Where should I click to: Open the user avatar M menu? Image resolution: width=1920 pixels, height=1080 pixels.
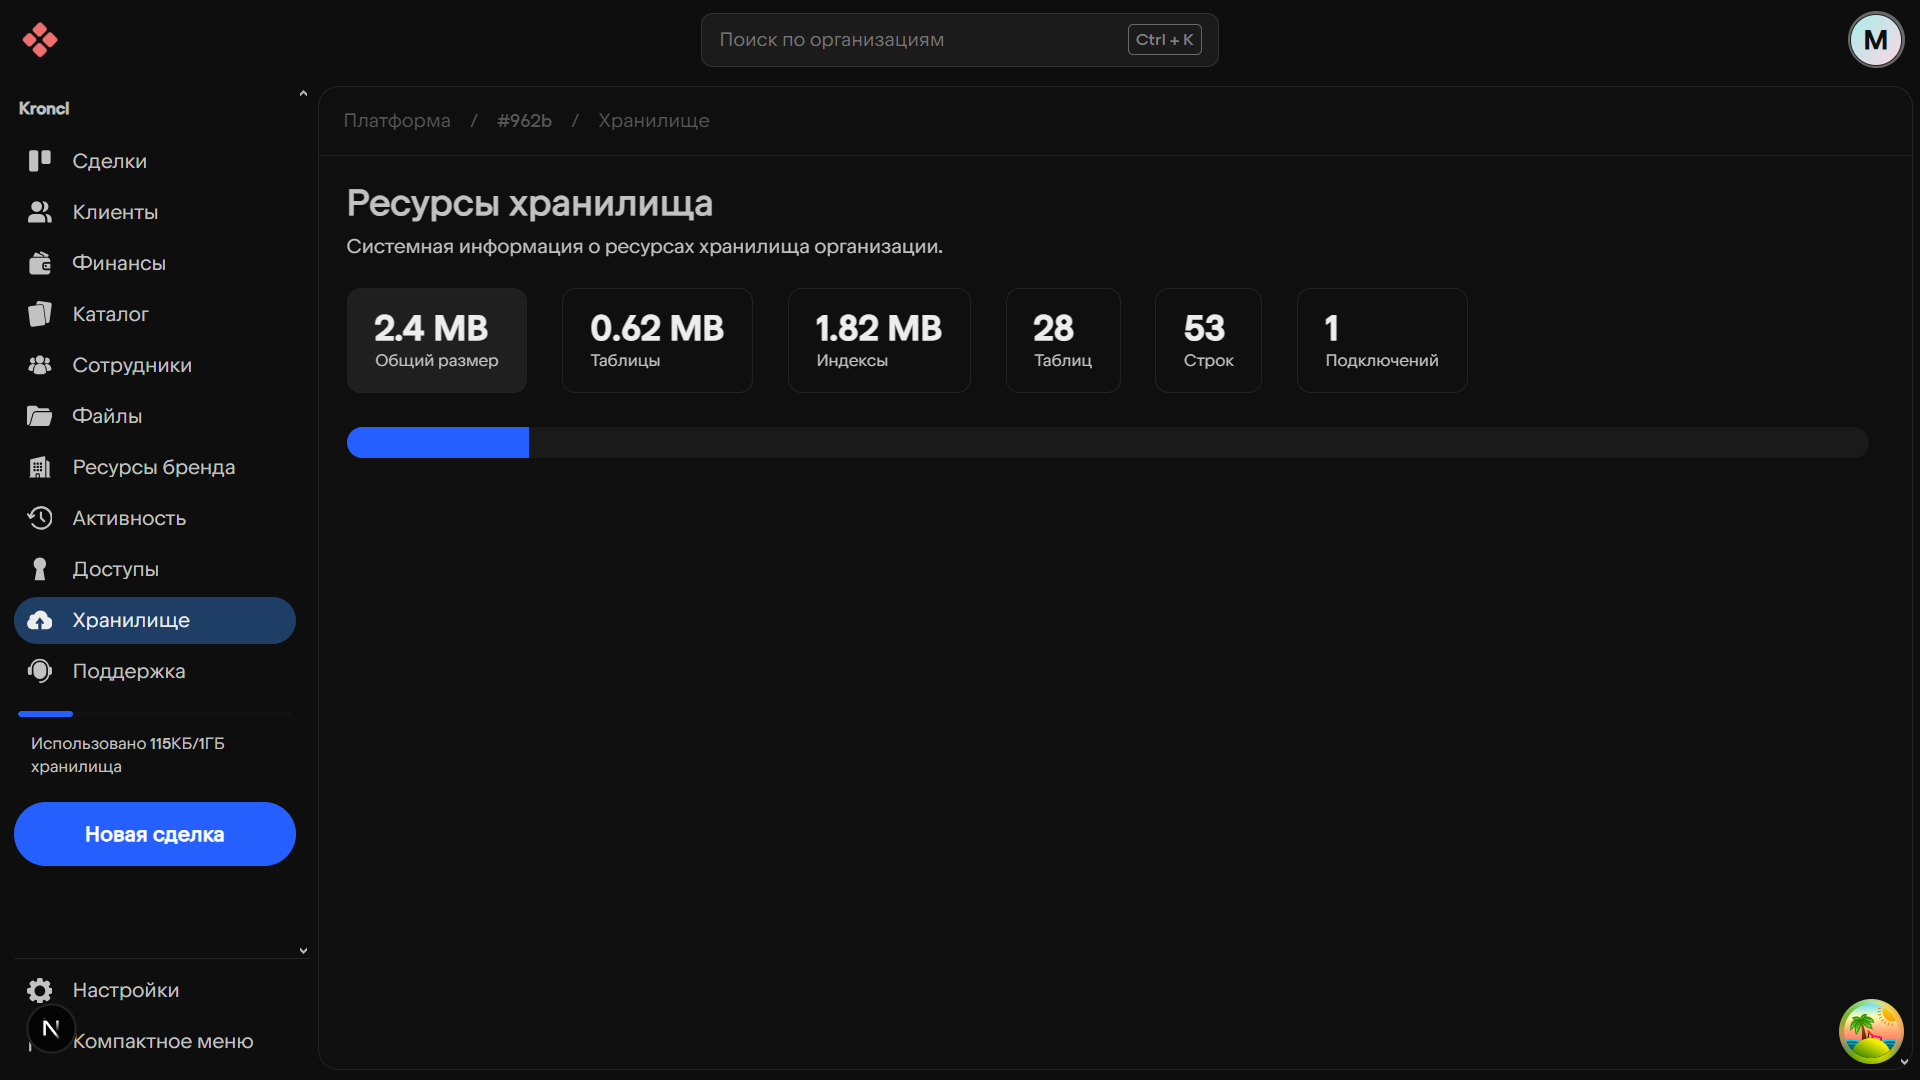1875,40
